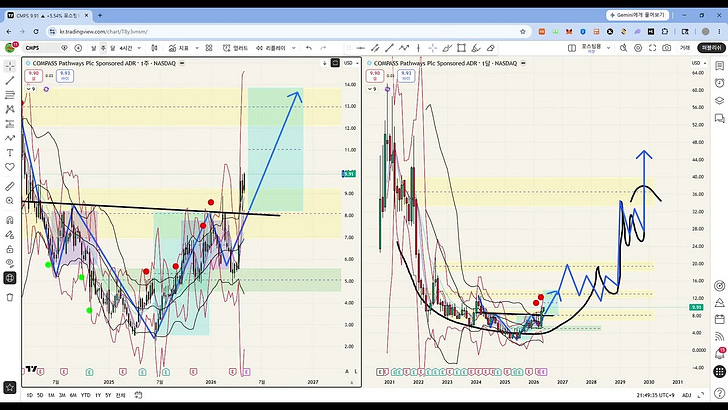This screenshot has height=410, width=728.
Task: Toggle lock all drawings
Action: (10, 249)
